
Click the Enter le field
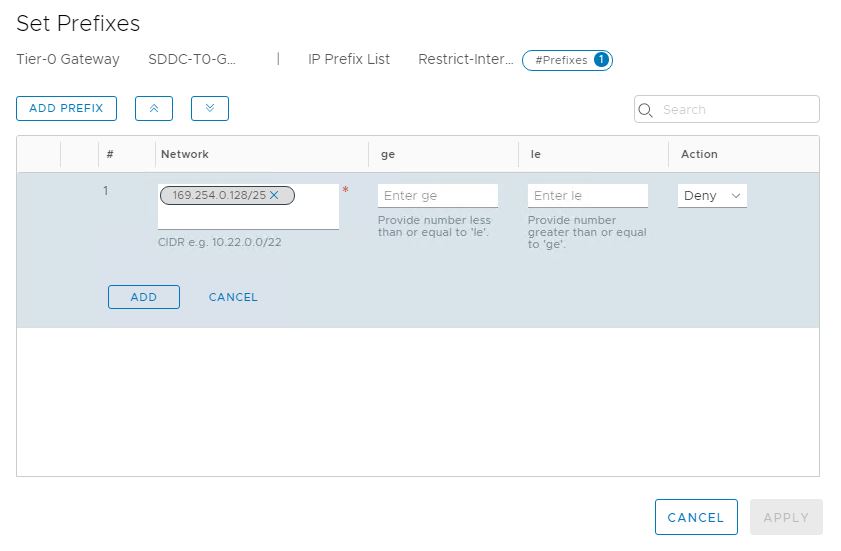[x=588, y=196]
